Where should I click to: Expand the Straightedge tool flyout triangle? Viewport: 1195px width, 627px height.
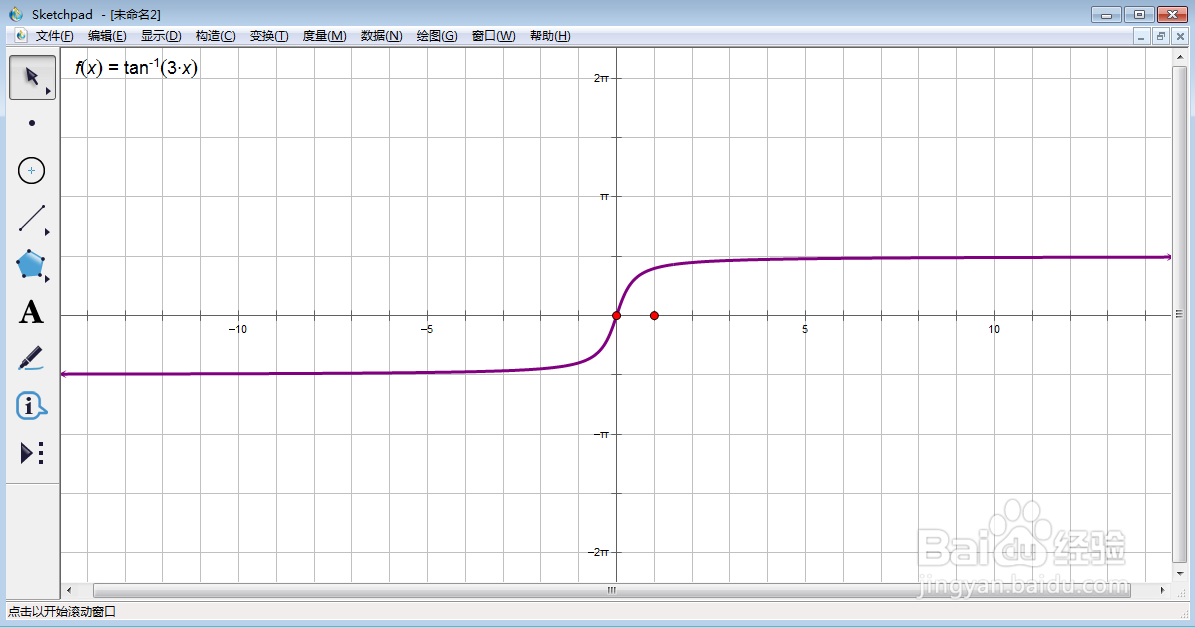[46, 233]
